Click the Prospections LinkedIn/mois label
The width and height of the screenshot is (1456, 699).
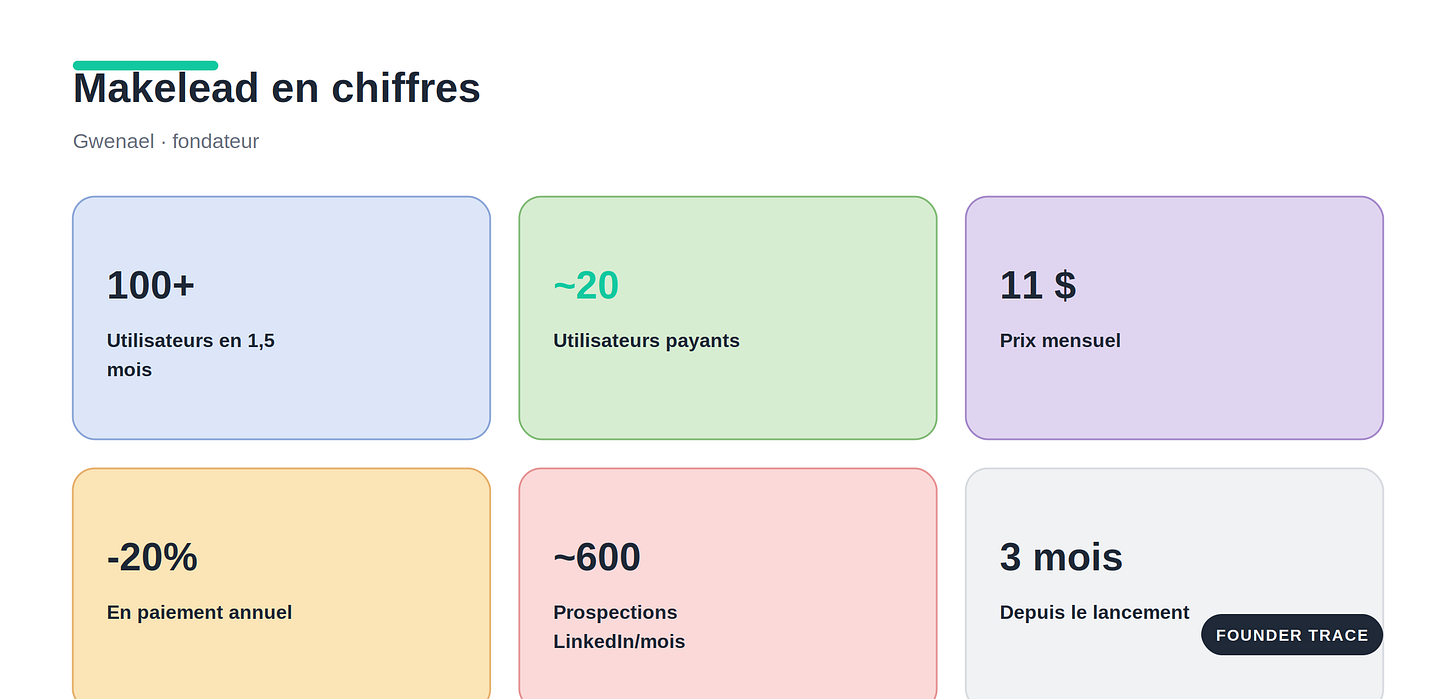point(619,627)
